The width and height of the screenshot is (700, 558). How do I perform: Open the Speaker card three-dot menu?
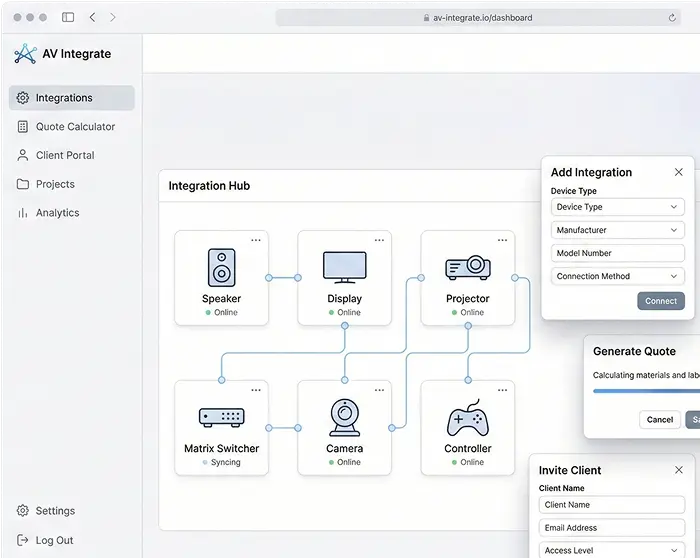pyautogui.click(x=256, y=240)
